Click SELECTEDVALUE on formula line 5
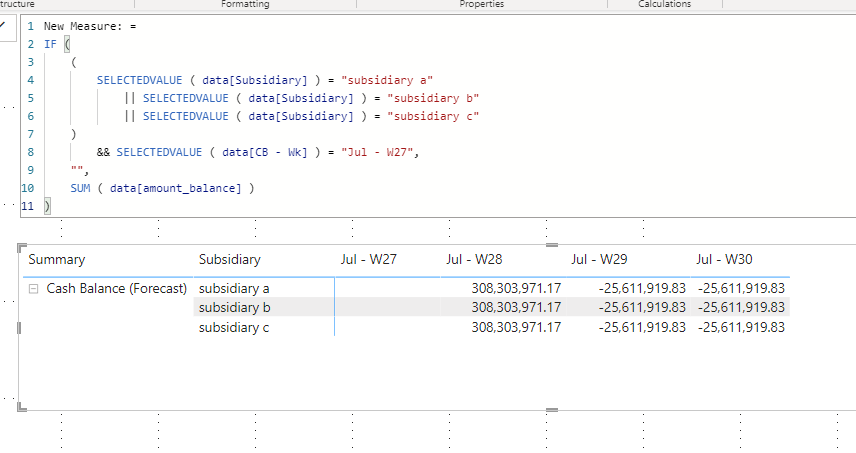 [186, 98]
